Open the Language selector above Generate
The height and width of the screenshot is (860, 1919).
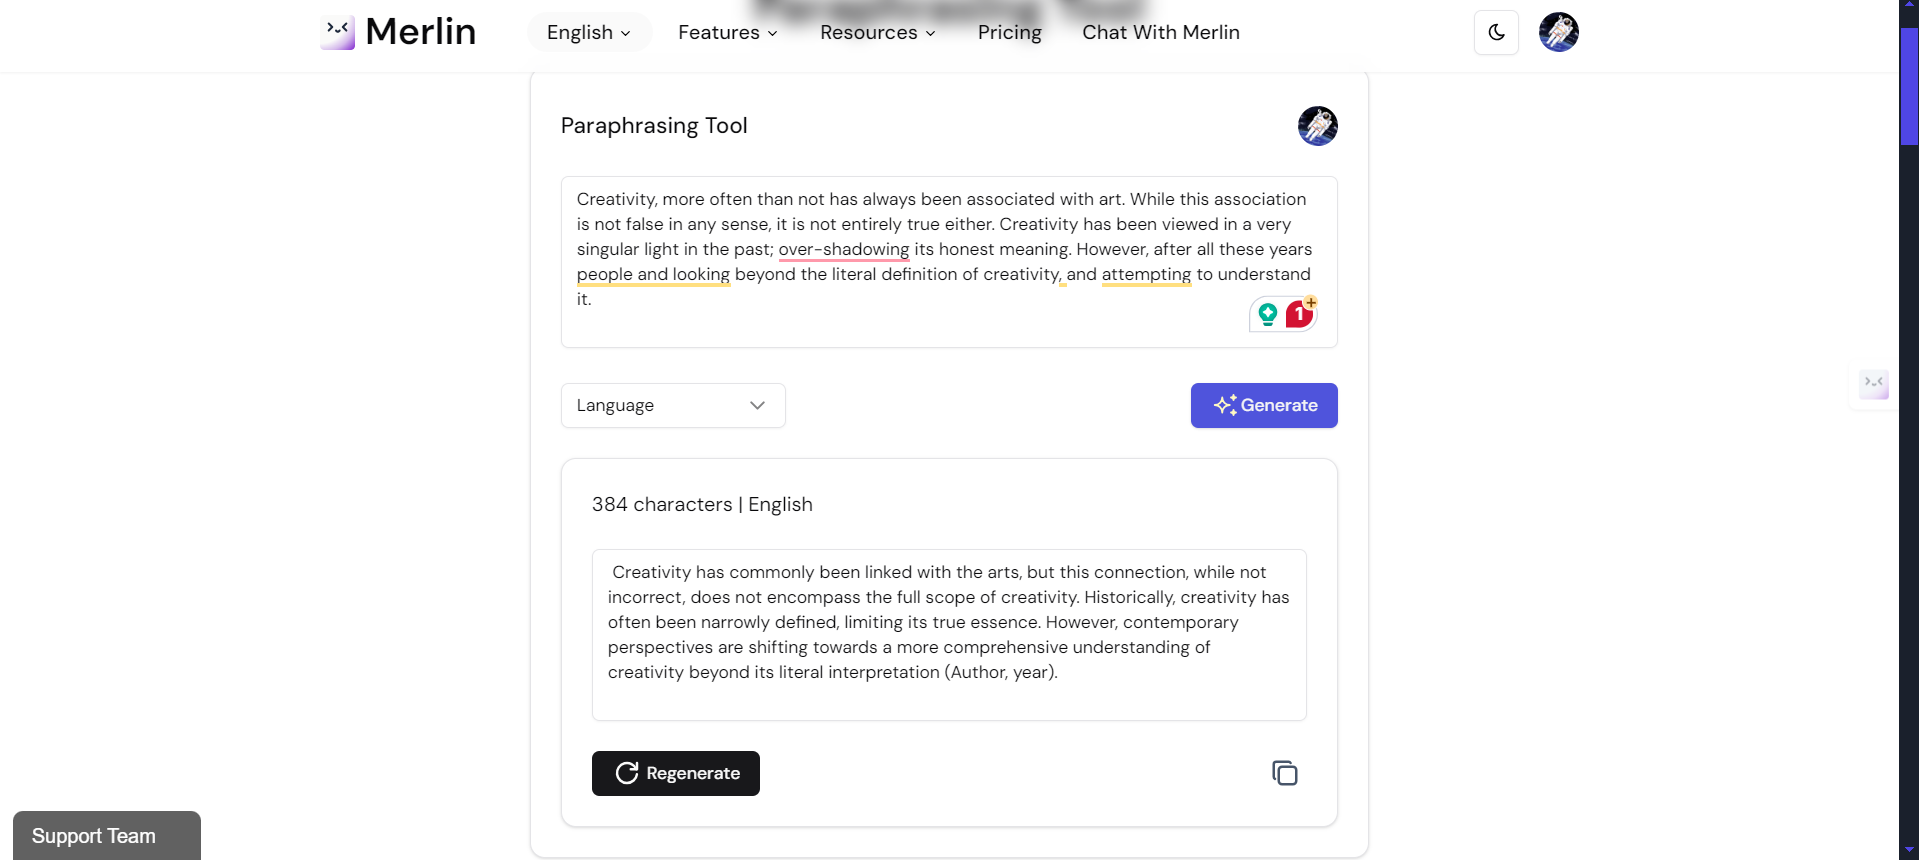click(x=672, y=405)
